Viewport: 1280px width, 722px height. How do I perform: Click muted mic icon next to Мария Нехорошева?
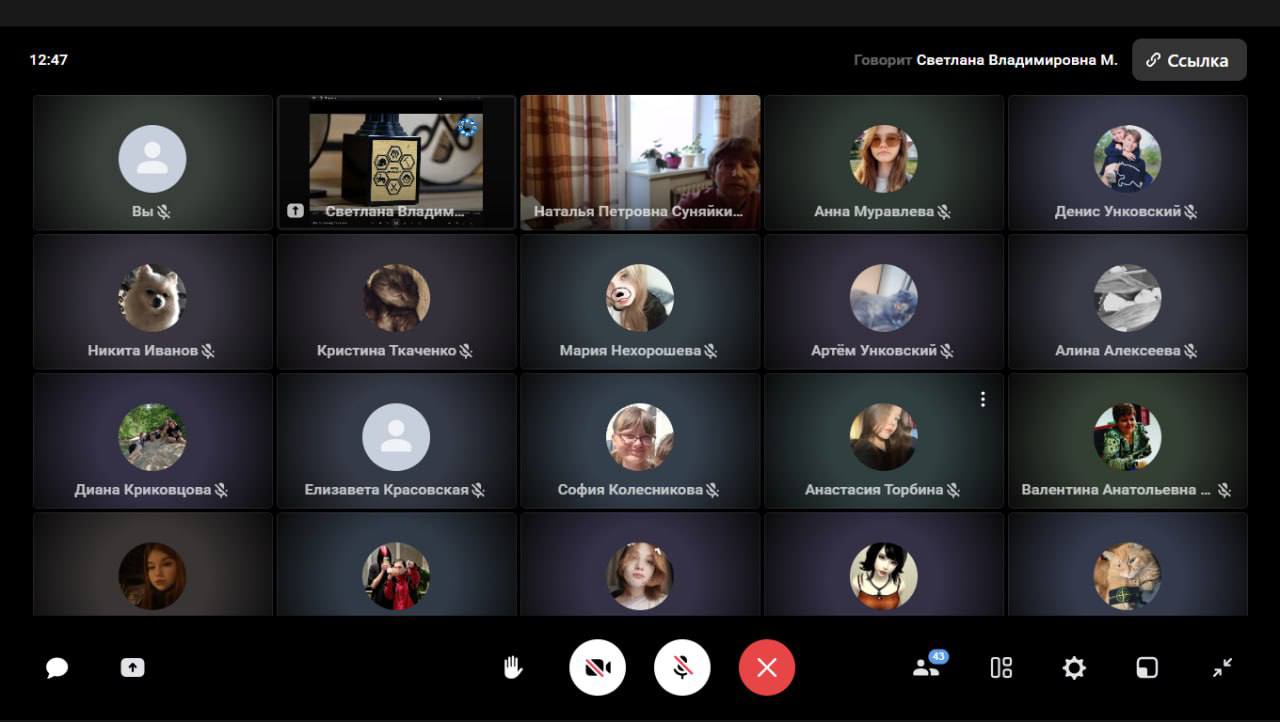click(x=711, y=351)
